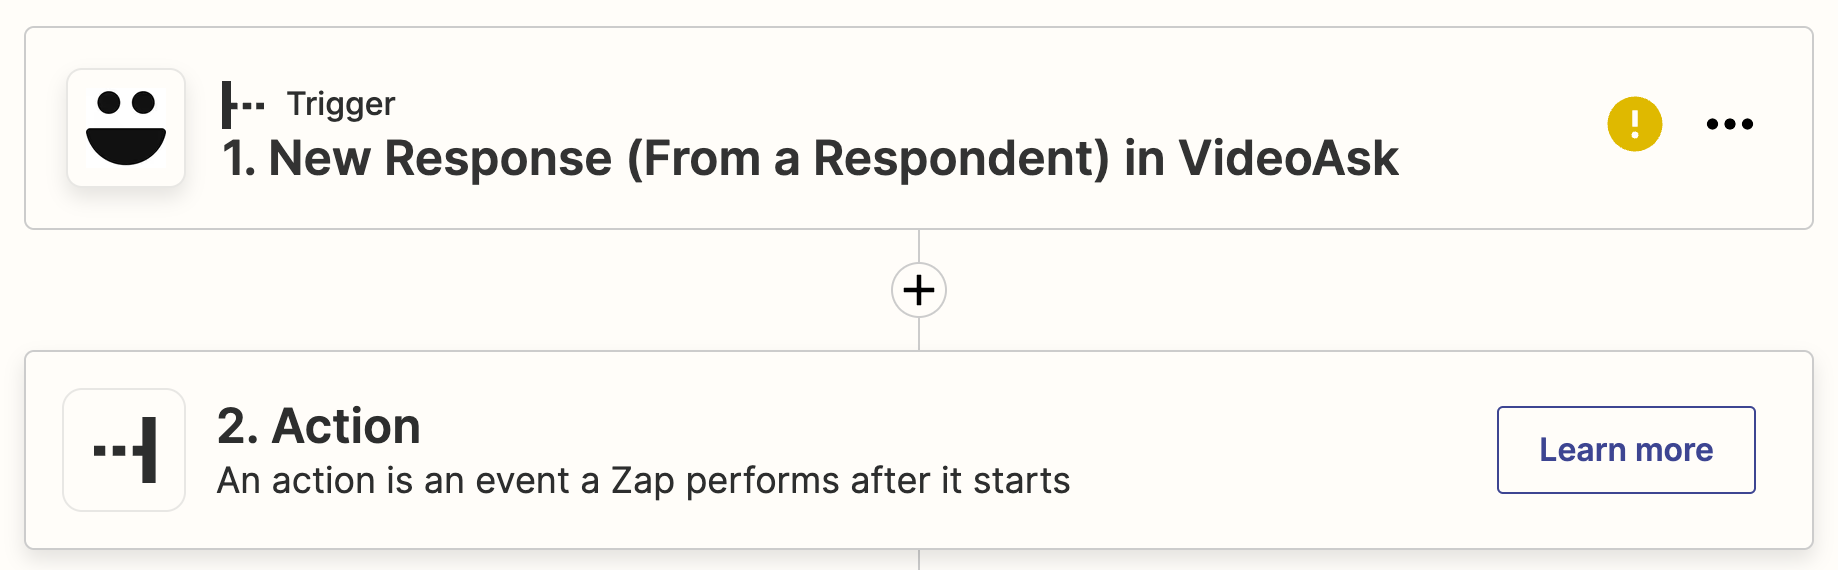Click the yellow warning exclamation icon
The image size is (1838, 570).
click(x=1634, y=124)
